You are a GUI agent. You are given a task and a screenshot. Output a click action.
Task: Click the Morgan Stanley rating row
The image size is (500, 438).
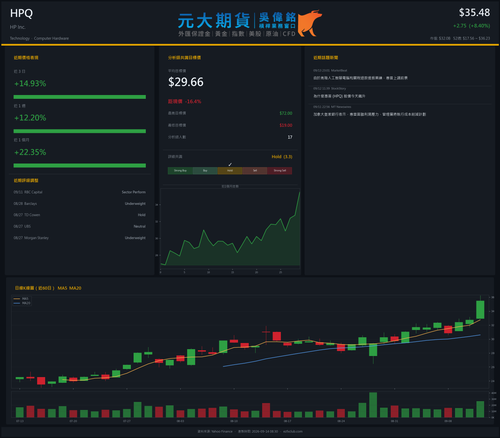(80, 238)
